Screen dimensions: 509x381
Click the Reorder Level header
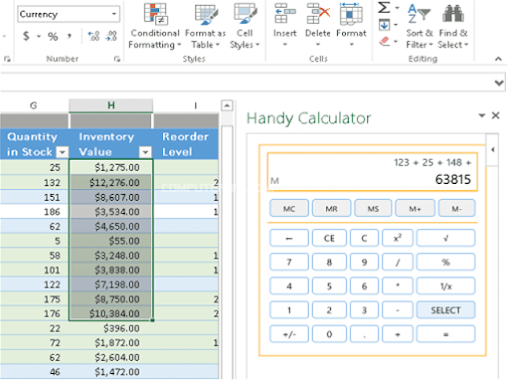pyautogui.click(x=186, y=144)
